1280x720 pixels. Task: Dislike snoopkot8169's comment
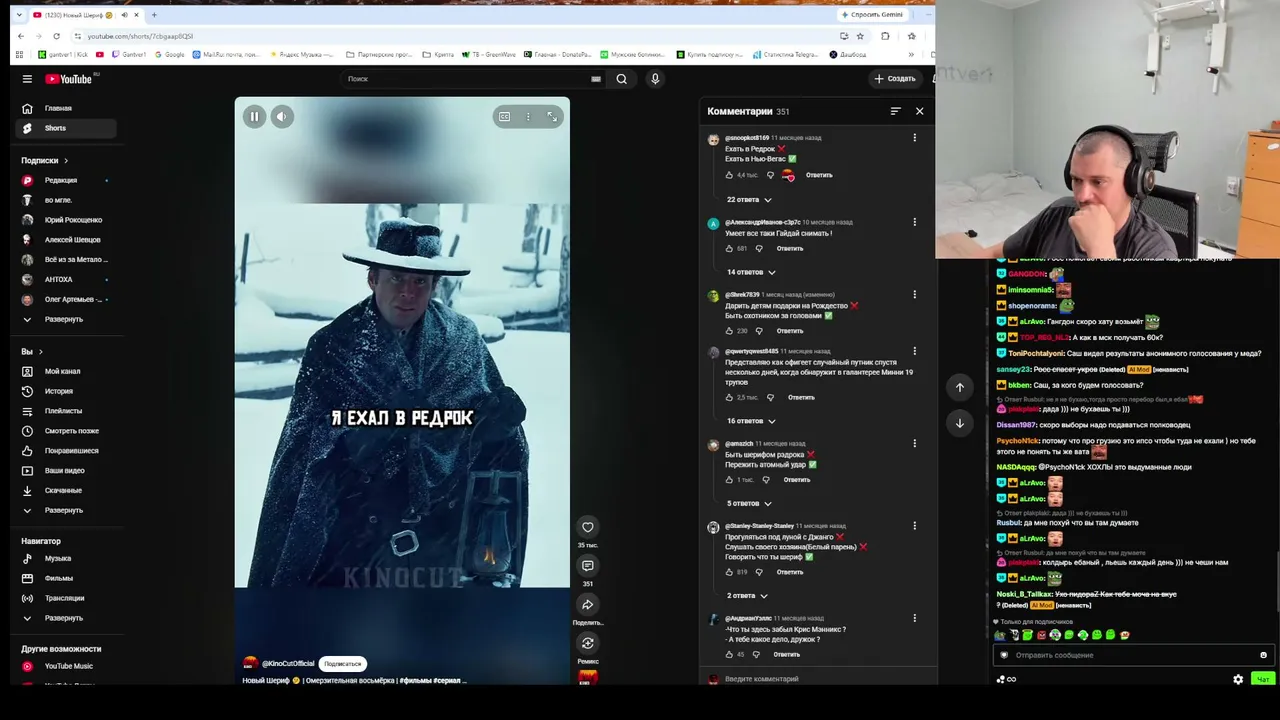(x=770, y=175)
